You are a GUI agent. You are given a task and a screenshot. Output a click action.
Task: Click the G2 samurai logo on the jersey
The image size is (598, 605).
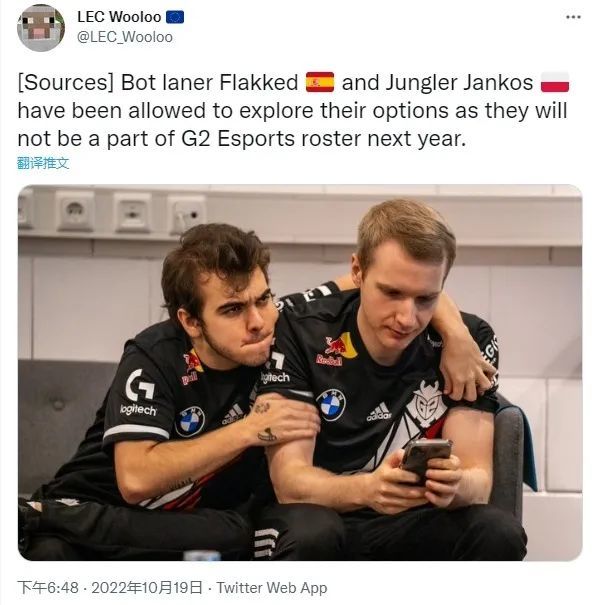pyautogui.click(x=427, y=404)
